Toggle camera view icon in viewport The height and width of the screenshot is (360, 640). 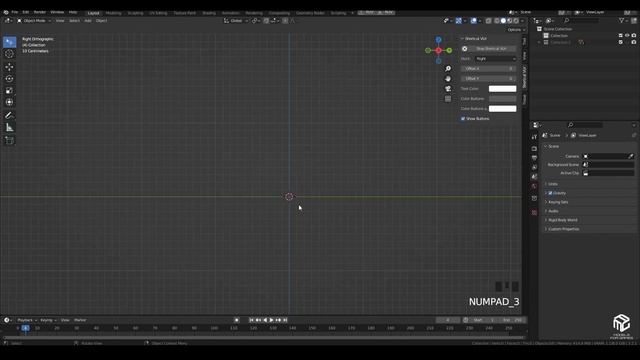coord(448,89)
